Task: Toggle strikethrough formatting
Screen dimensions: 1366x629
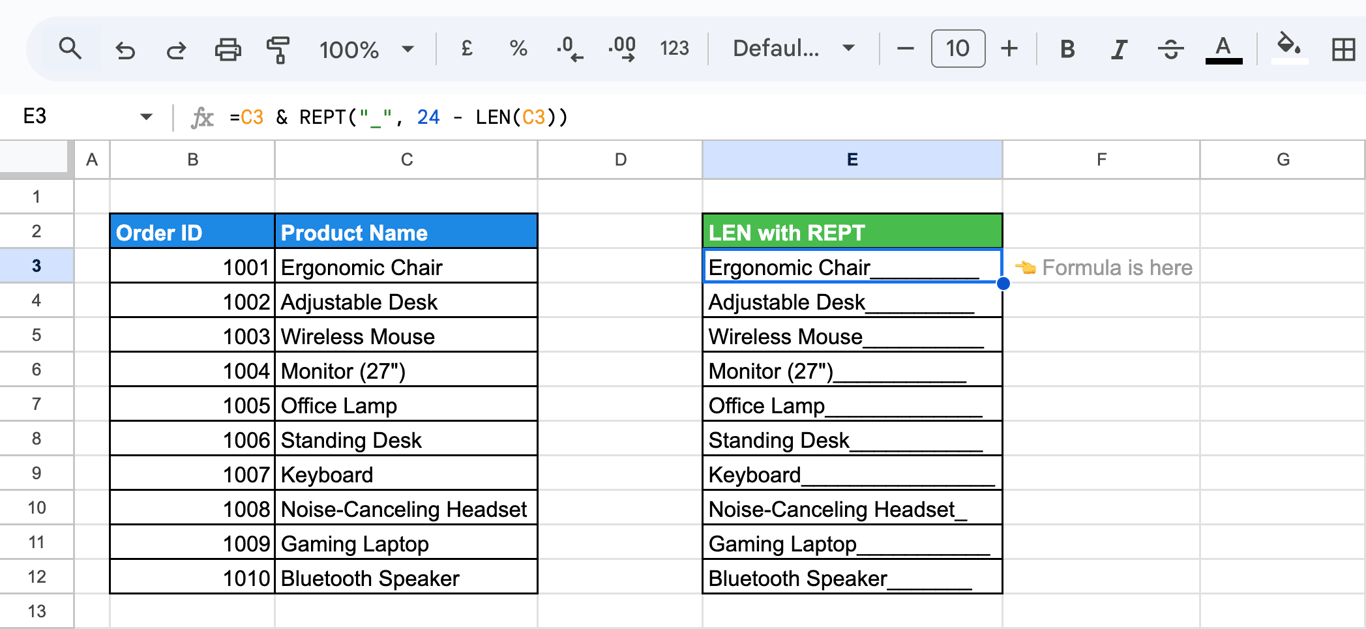Action: pyautogui.click(x=1171, y=49)
